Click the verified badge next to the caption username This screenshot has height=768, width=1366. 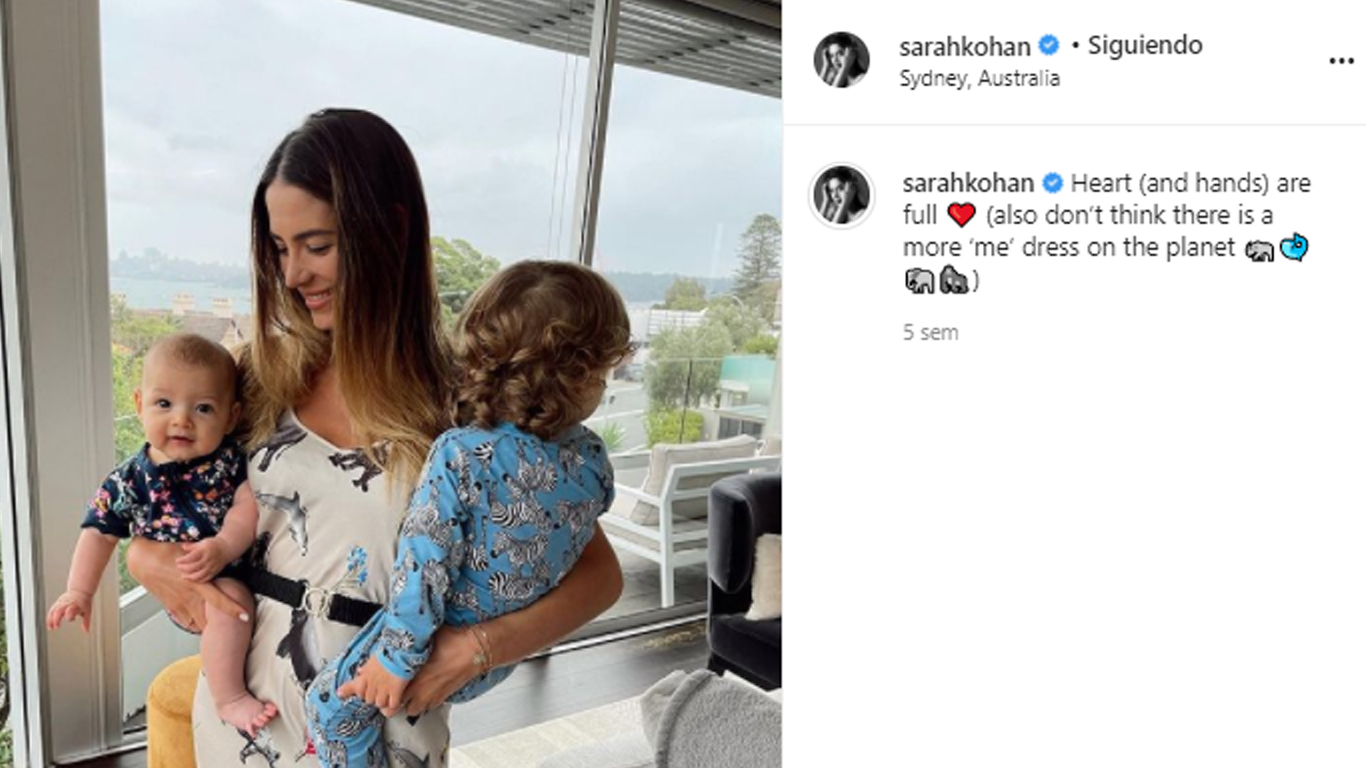pos(1053,183)
